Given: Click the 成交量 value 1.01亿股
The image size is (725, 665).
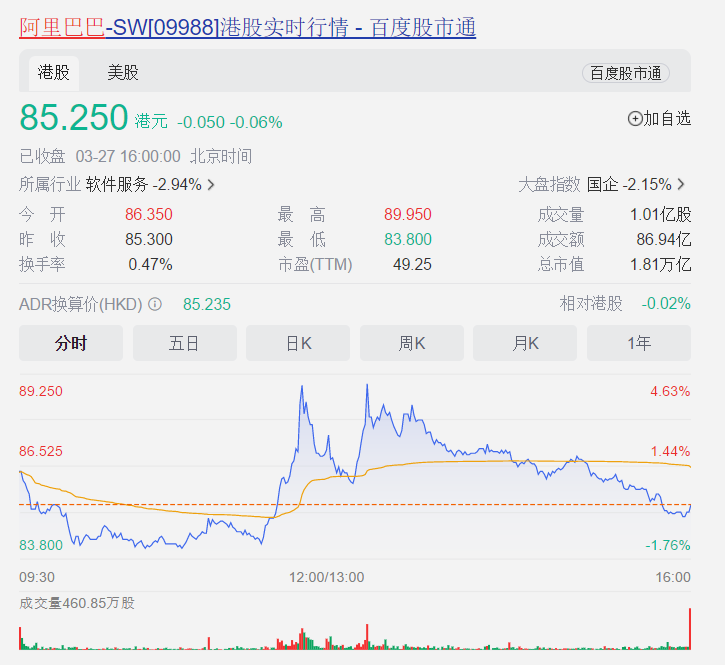Looking at the screenshot, I should [x=661, y=215].
